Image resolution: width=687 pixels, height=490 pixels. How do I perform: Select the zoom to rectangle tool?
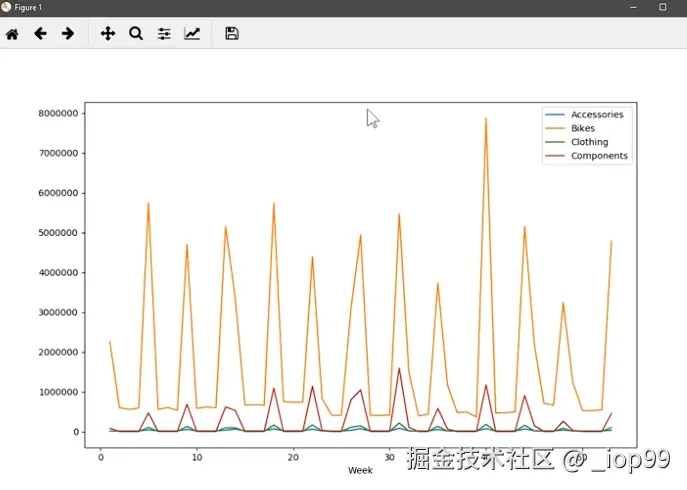136,33
